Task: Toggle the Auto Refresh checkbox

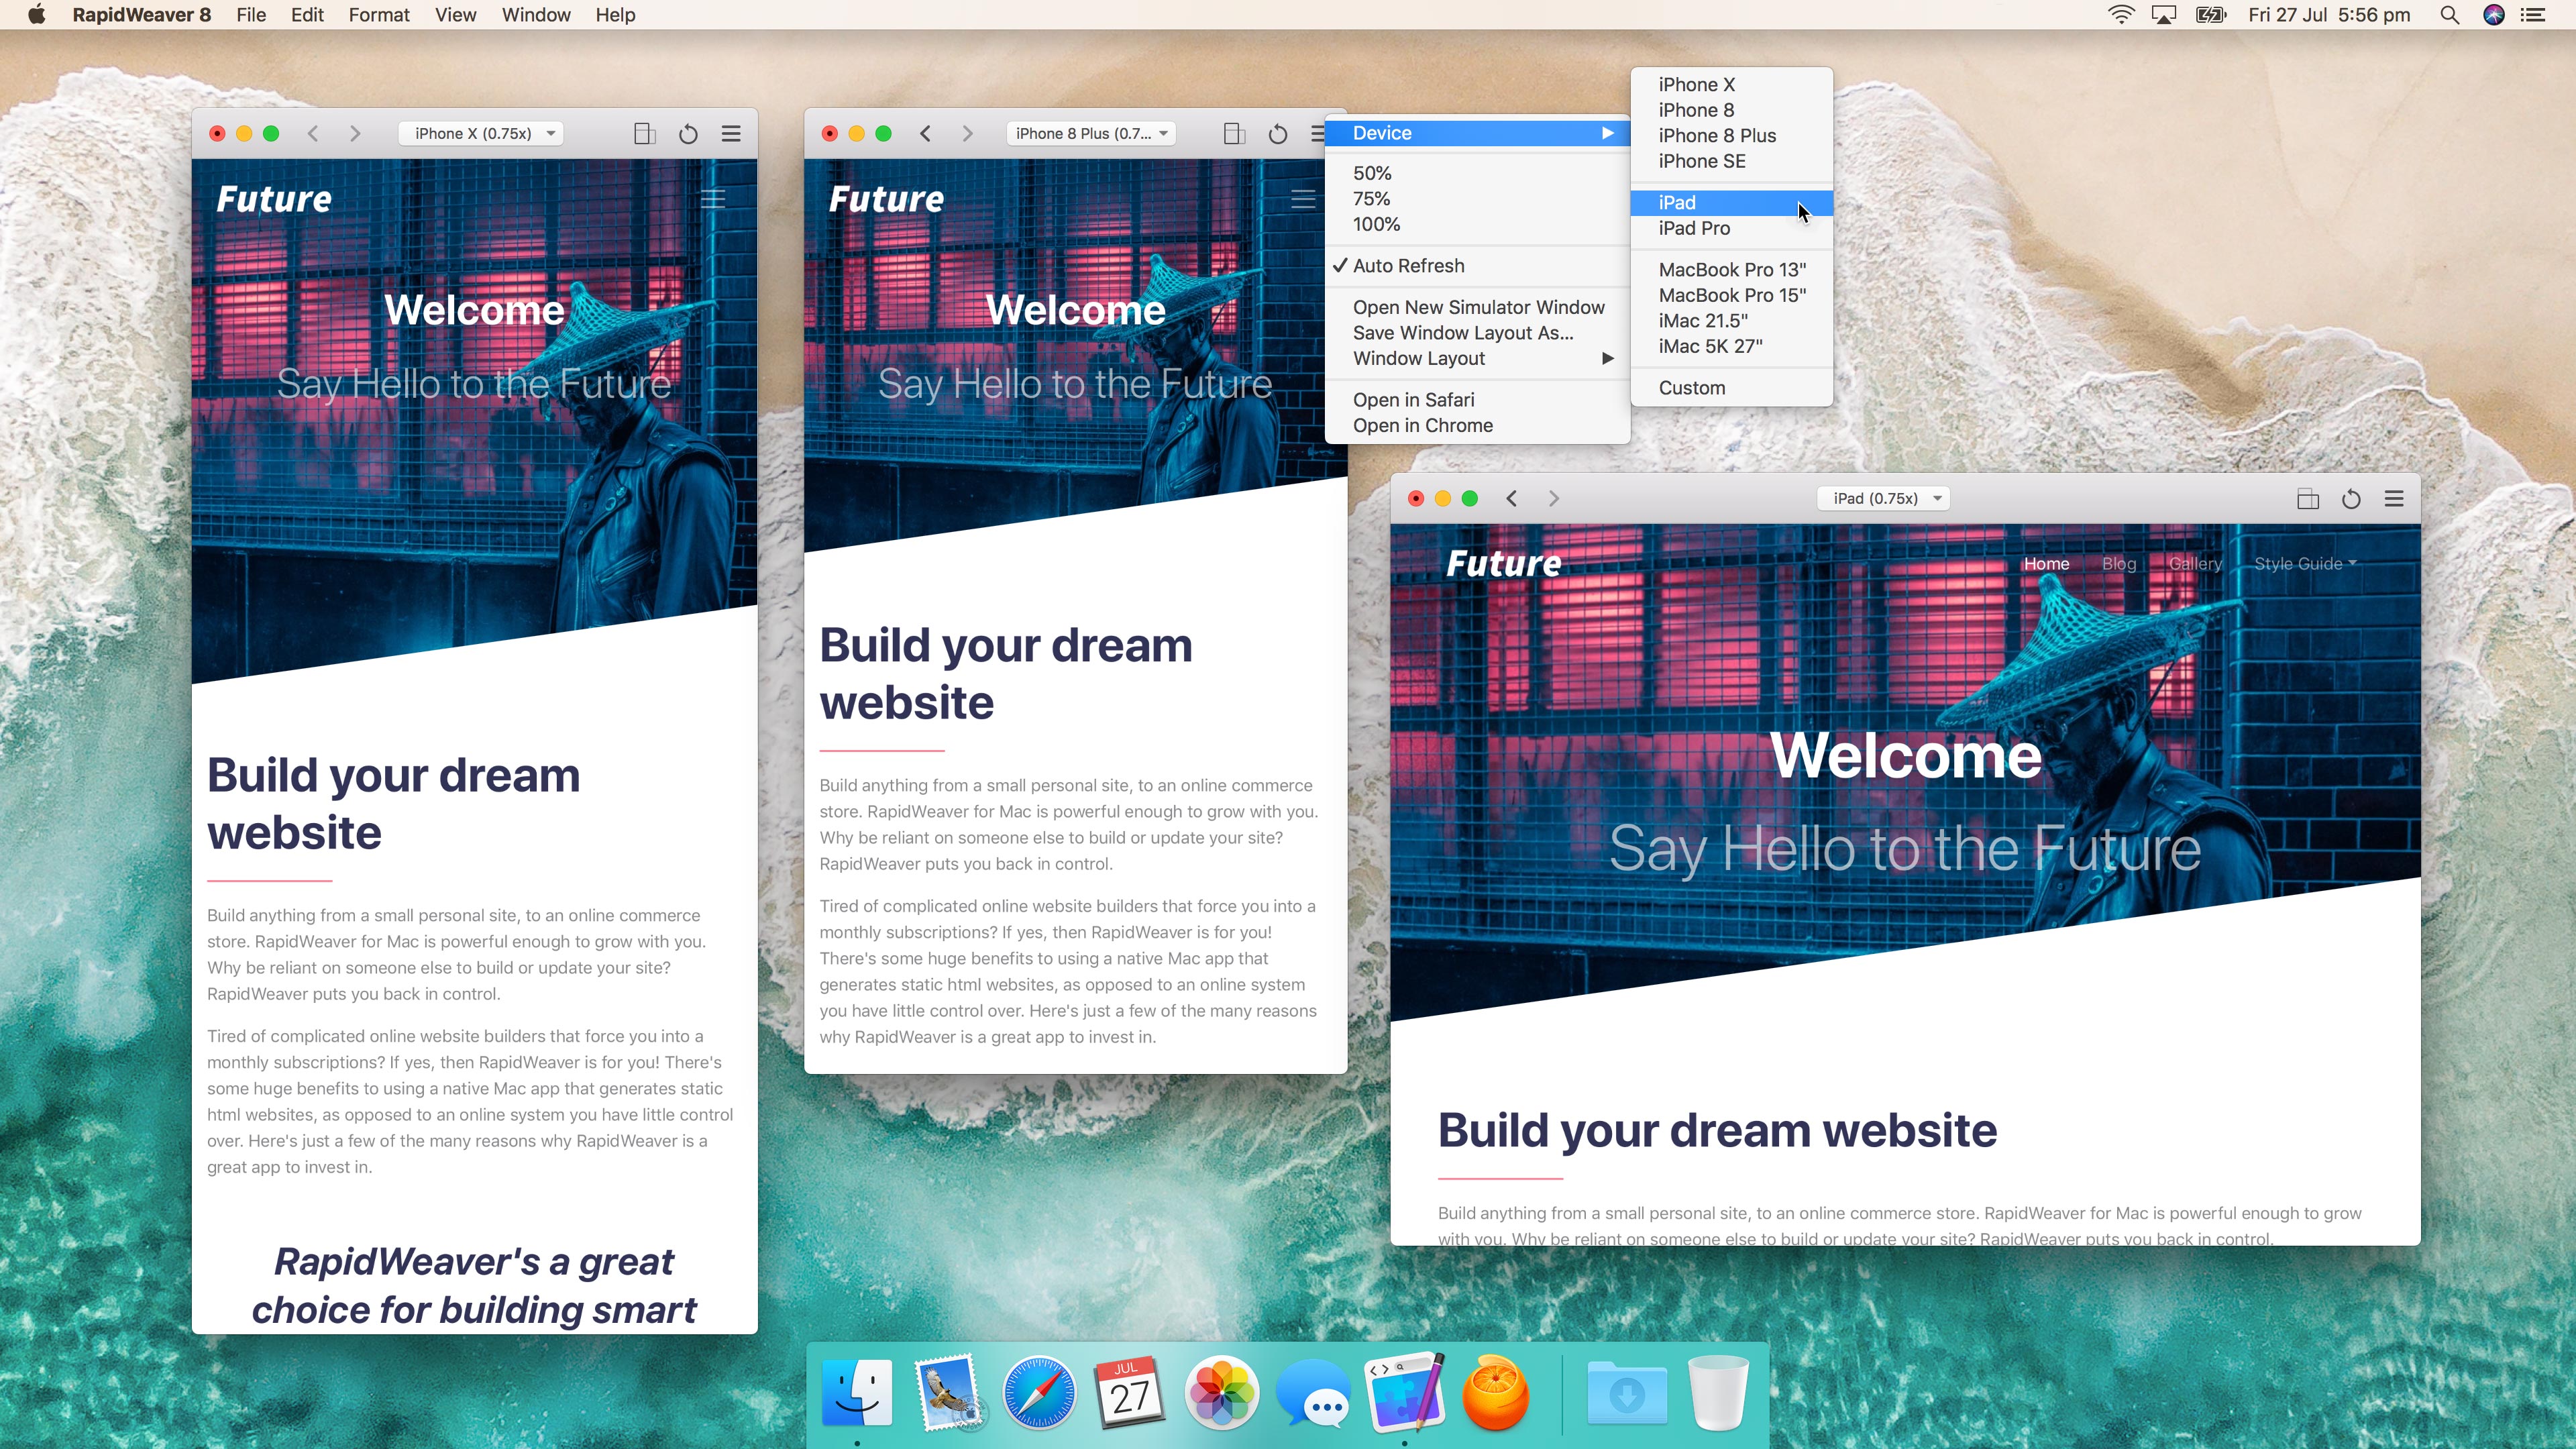Action: point(1408,266)
